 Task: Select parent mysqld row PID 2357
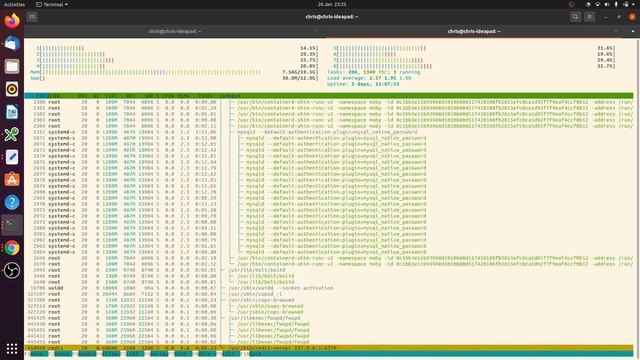pyautogui.click(x=329, y=132)
